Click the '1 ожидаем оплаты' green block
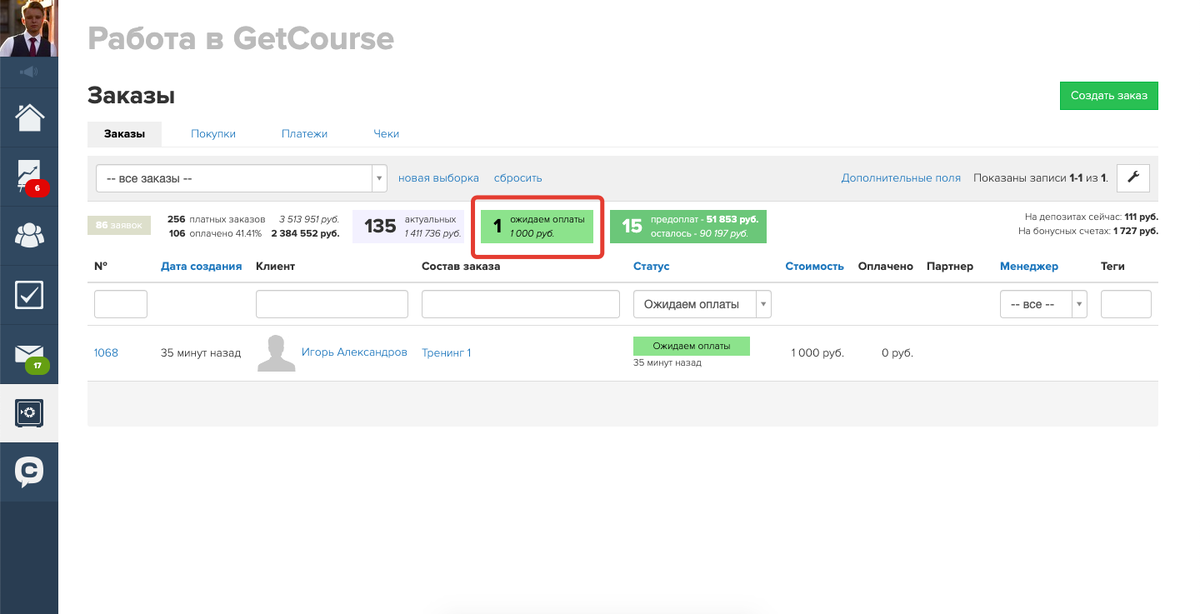 click(x=537, y=226)
